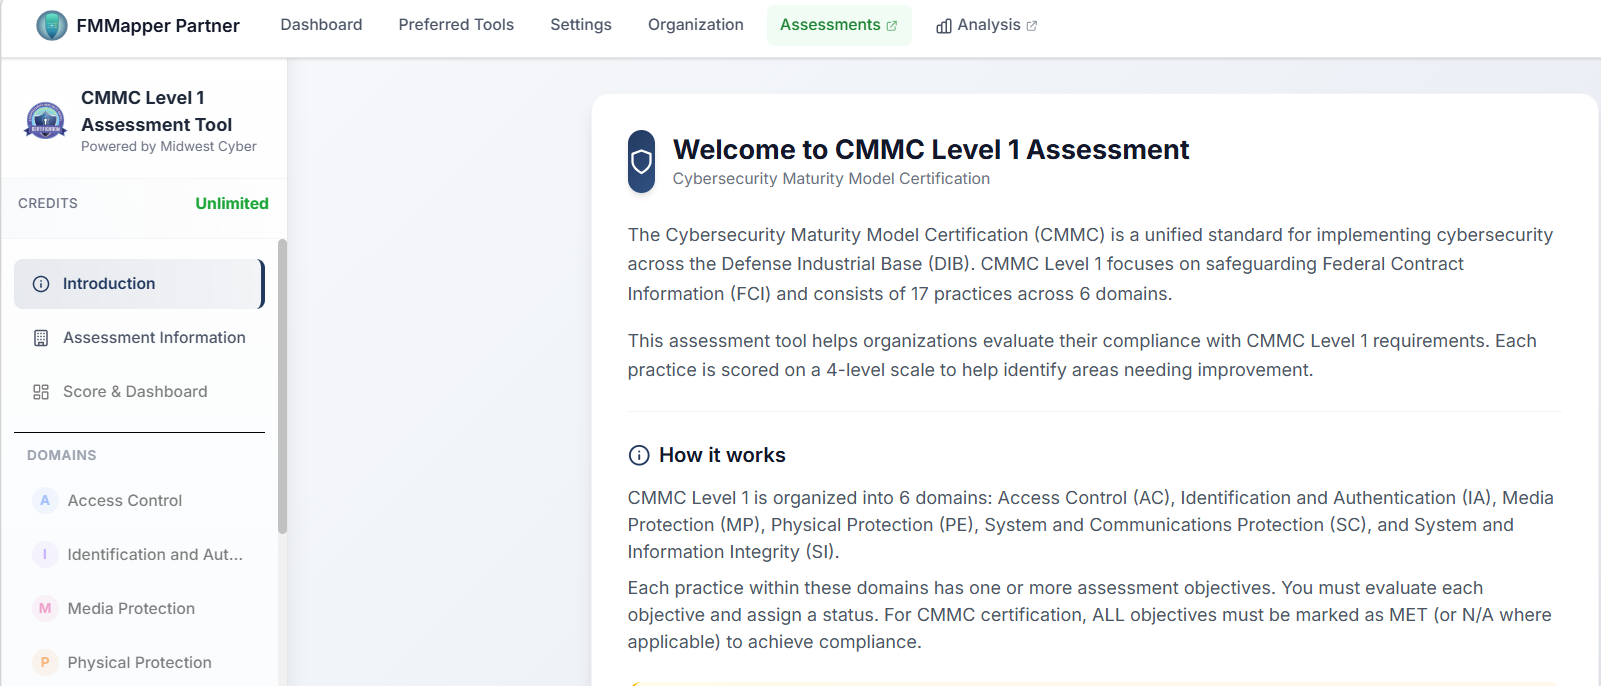Click the clipboard icon beside Assessment Information
The height and width of the screenshot is (686, 1601).
pos(40,337)
